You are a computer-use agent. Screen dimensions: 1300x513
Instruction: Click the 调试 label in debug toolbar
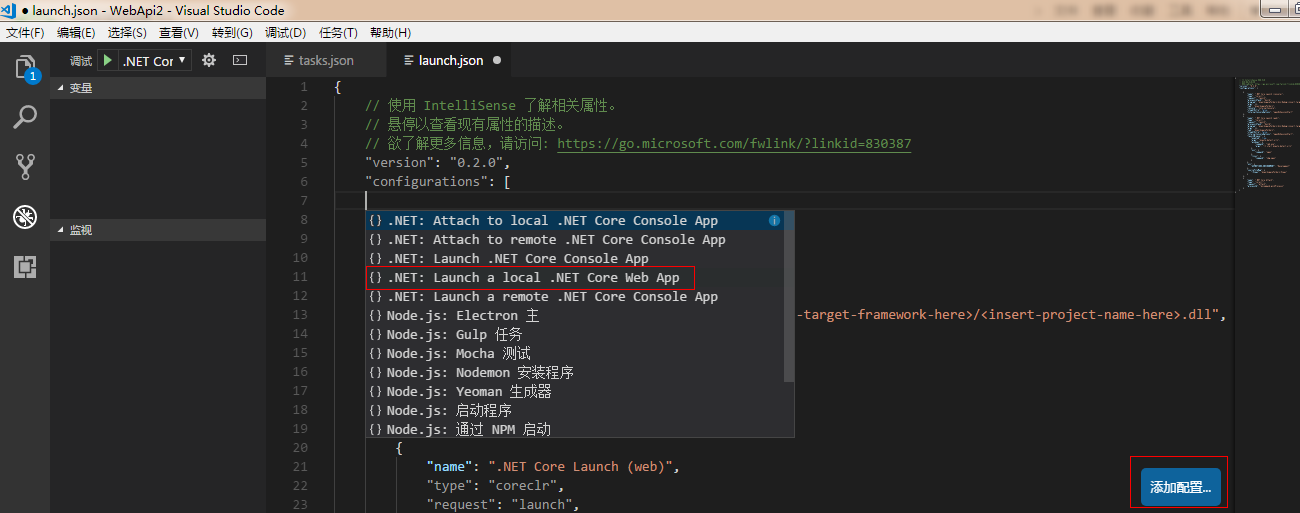point(81,61)
